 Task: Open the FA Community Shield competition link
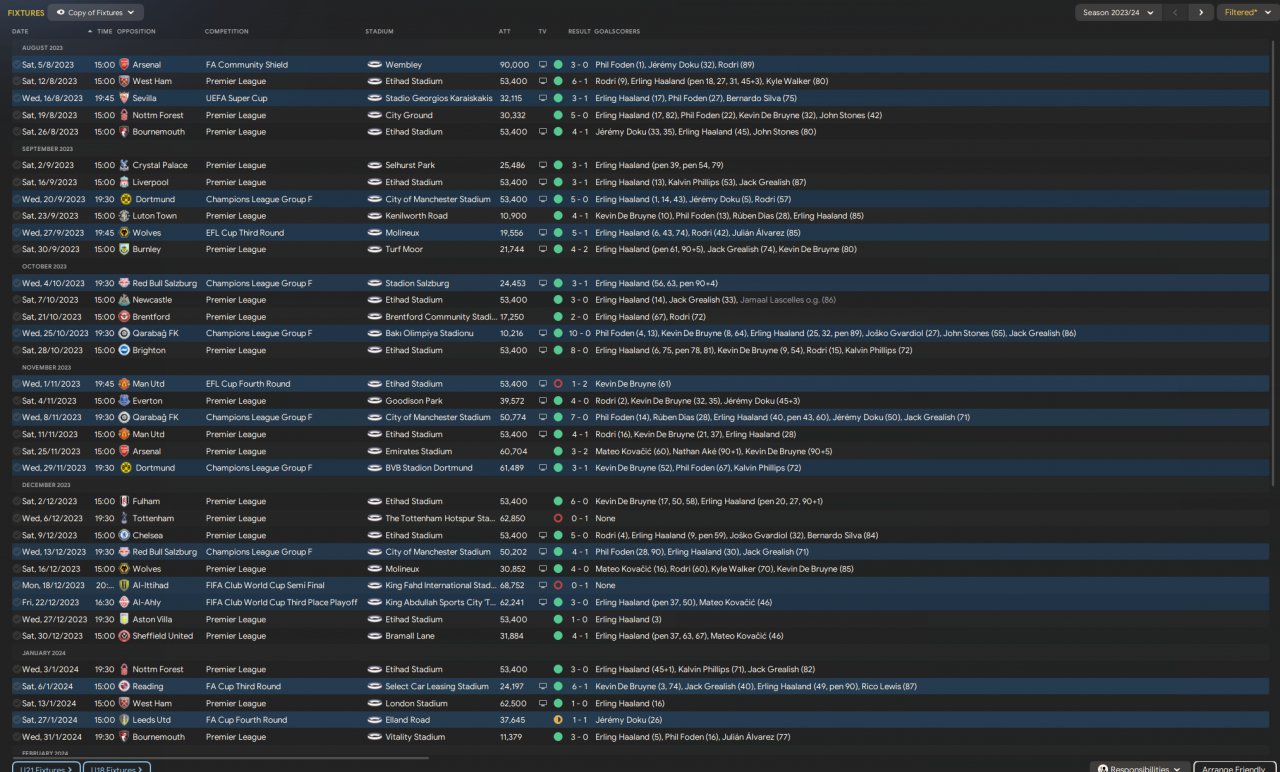(247, 65)
